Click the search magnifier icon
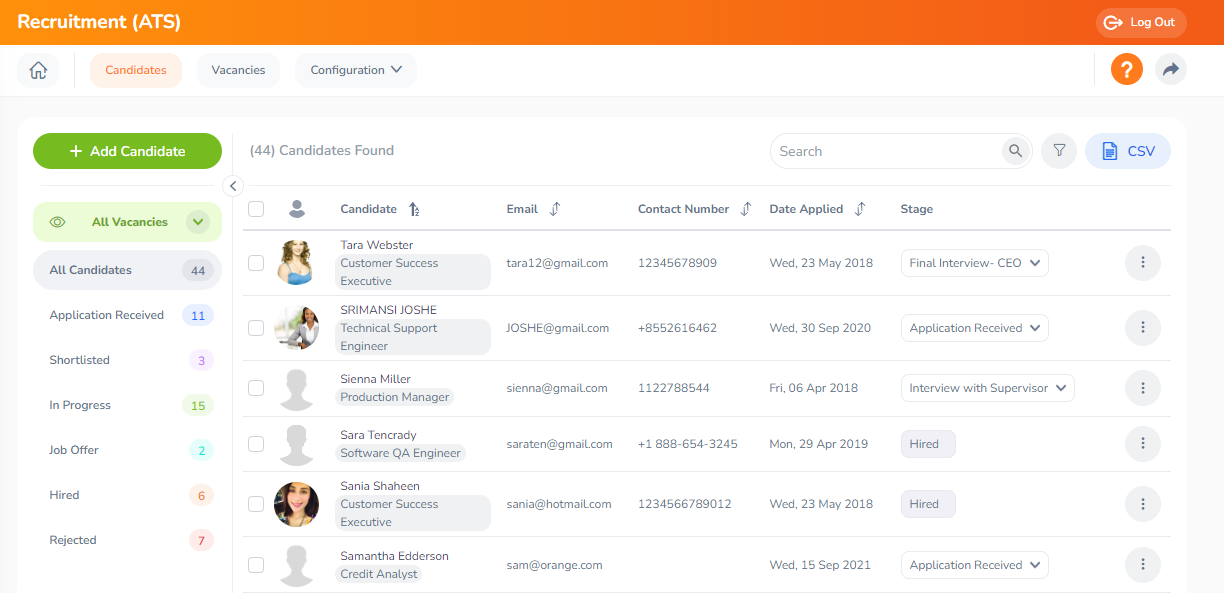The image size is (1224, 593). tap(1015, 151)
